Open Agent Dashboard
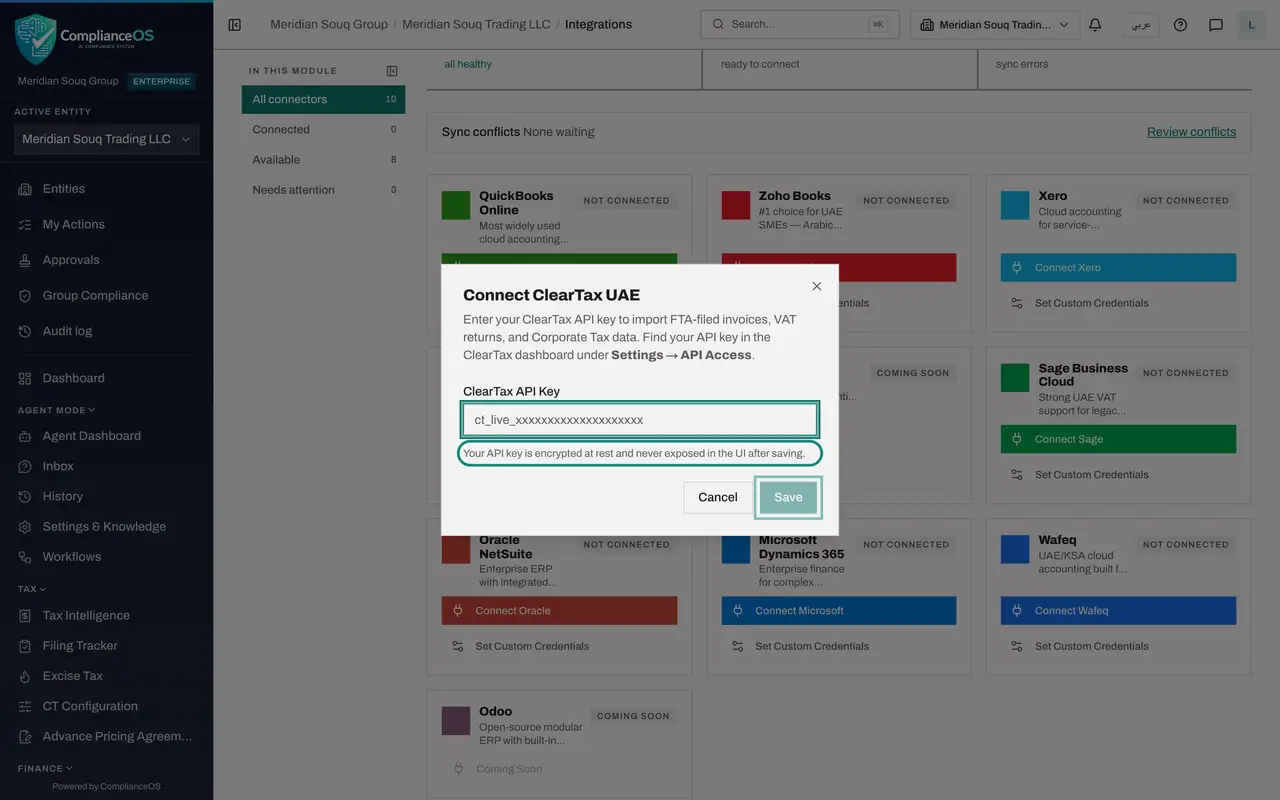The width and height of the screenshot is (1280, 800). (106, 436)
